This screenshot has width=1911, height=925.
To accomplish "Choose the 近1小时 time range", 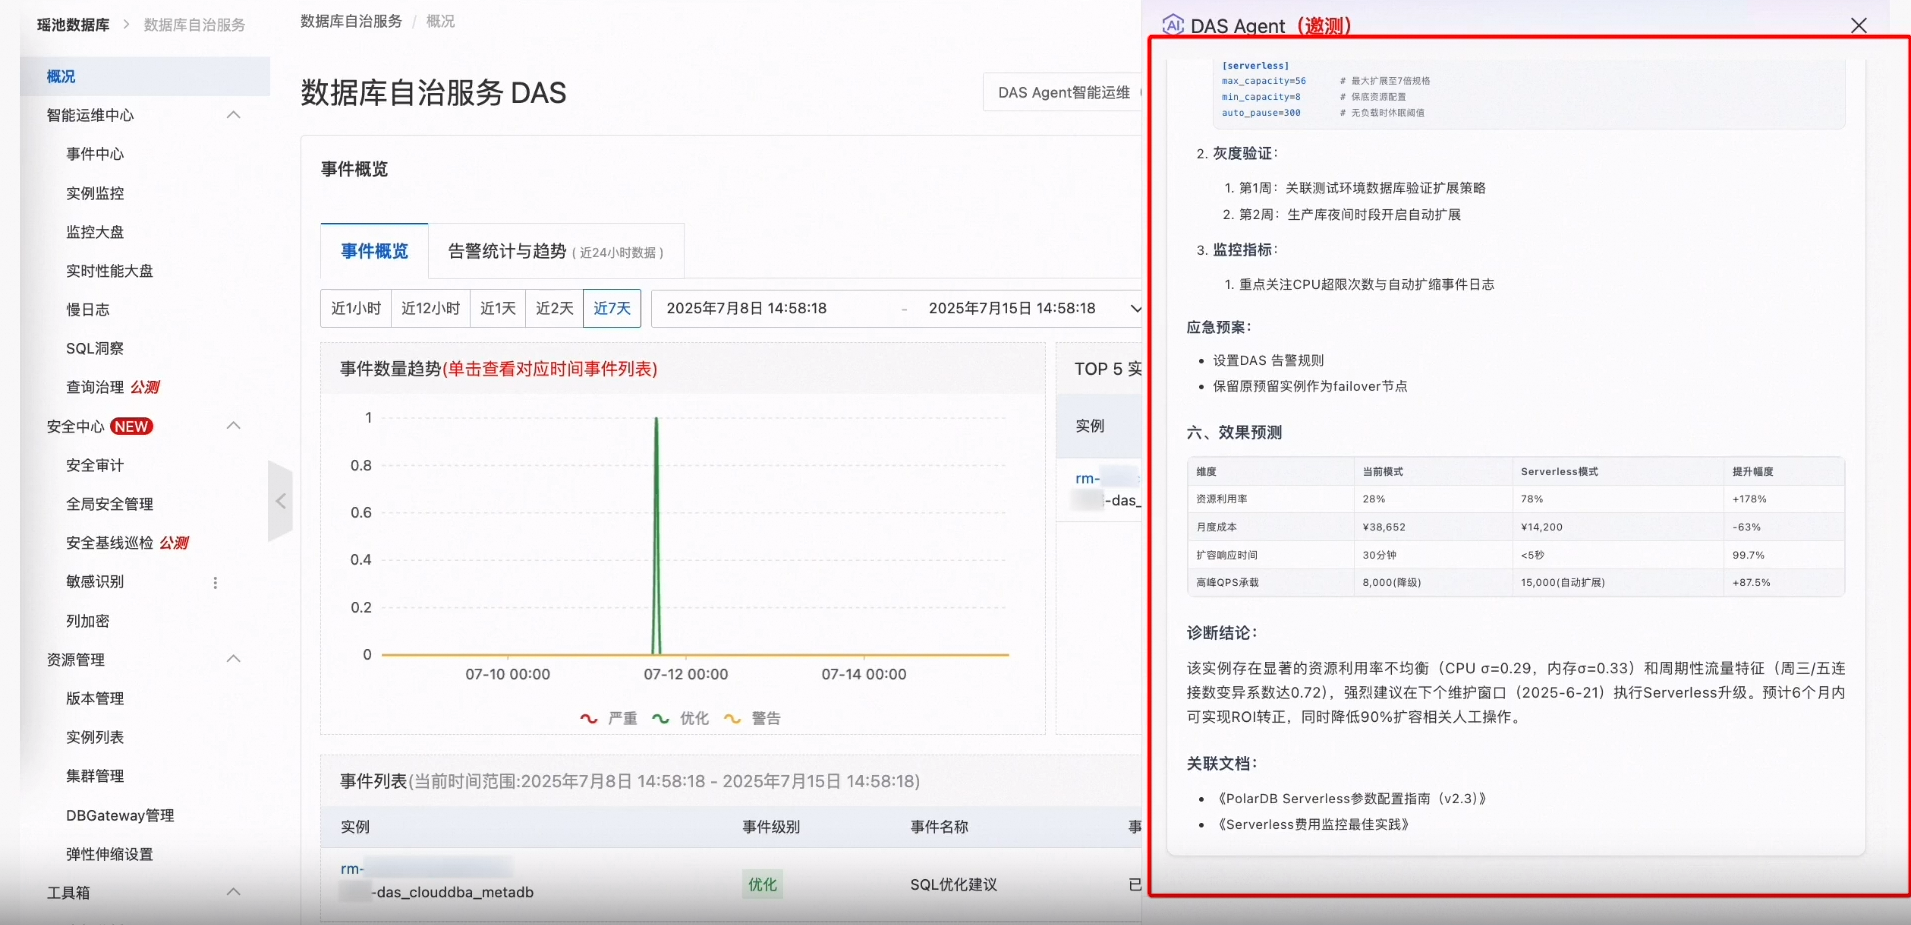I will pos(356,309).
